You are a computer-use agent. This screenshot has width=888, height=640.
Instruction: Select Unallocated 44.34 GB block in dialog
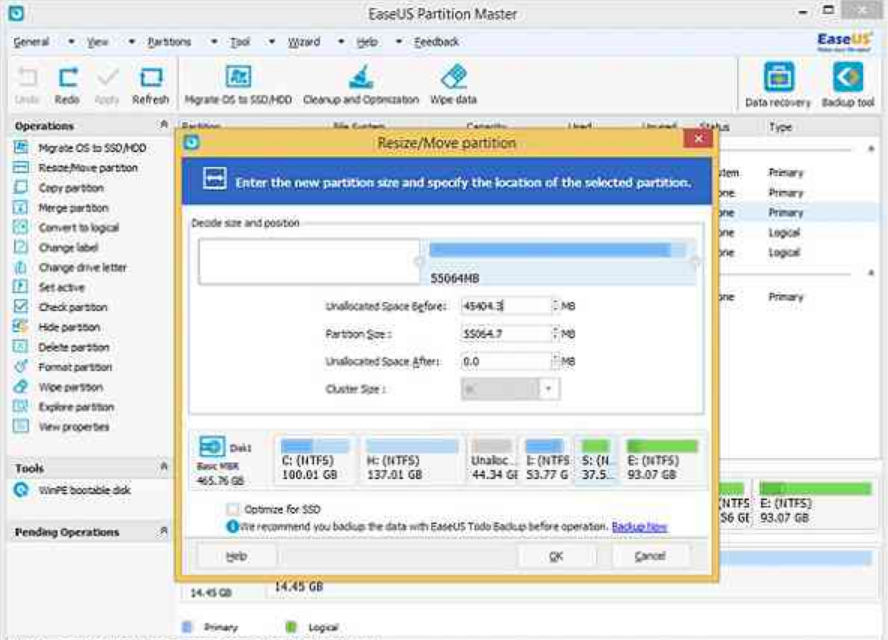click(493, 460)
